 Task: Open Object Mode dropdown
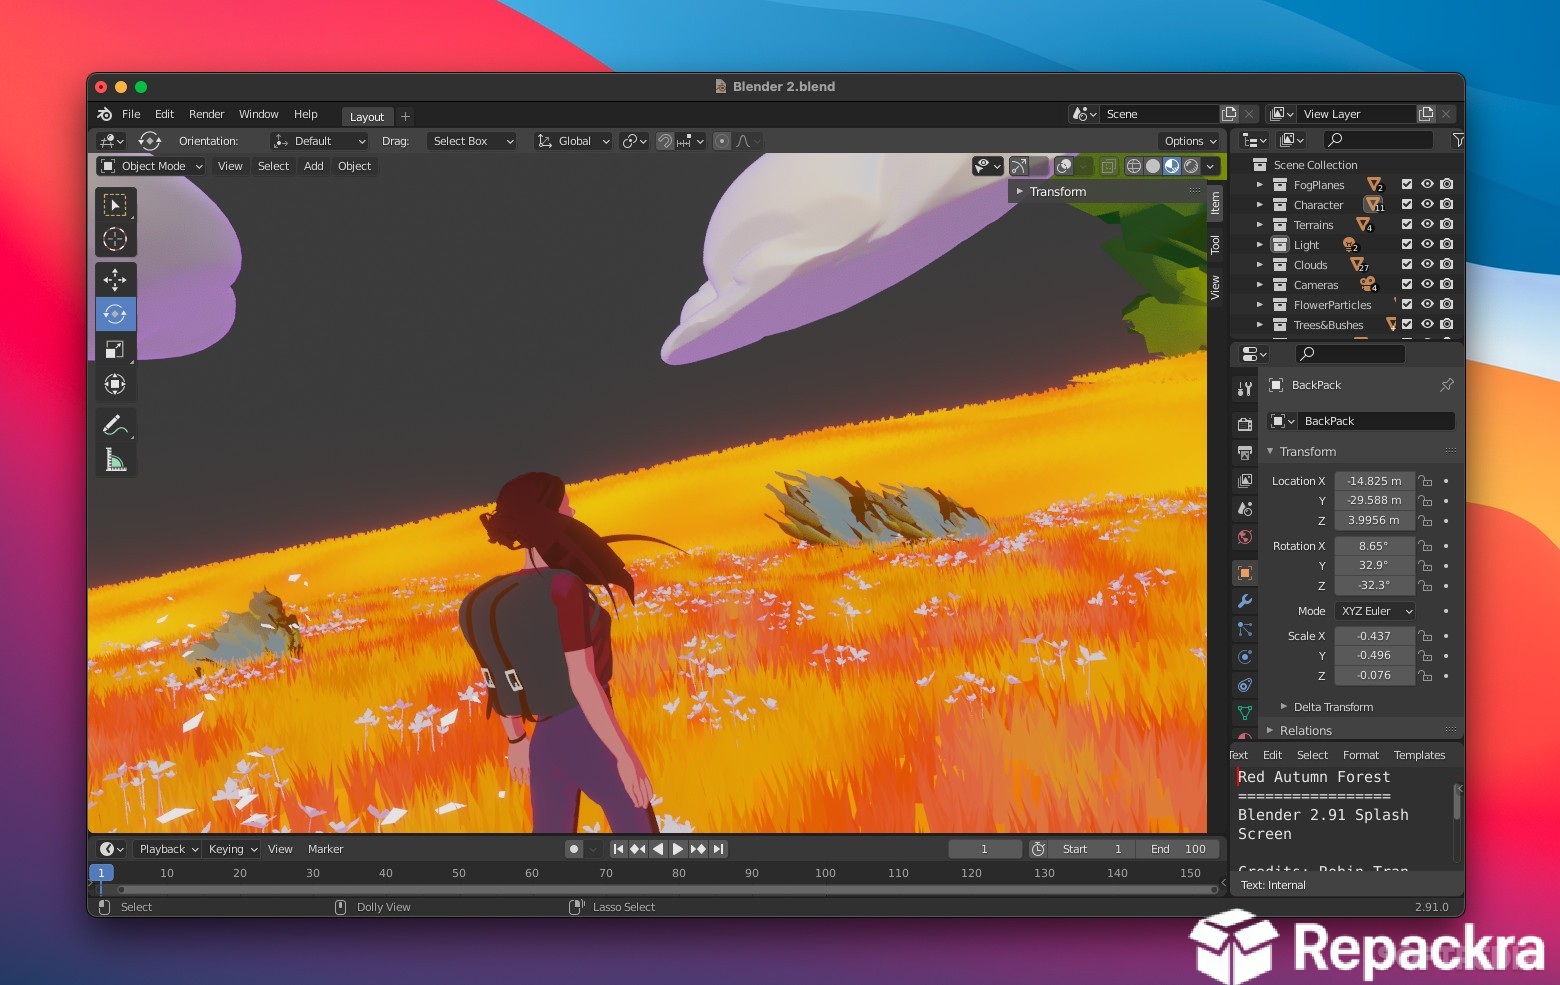pyautogui.click(x=151, y=166)
